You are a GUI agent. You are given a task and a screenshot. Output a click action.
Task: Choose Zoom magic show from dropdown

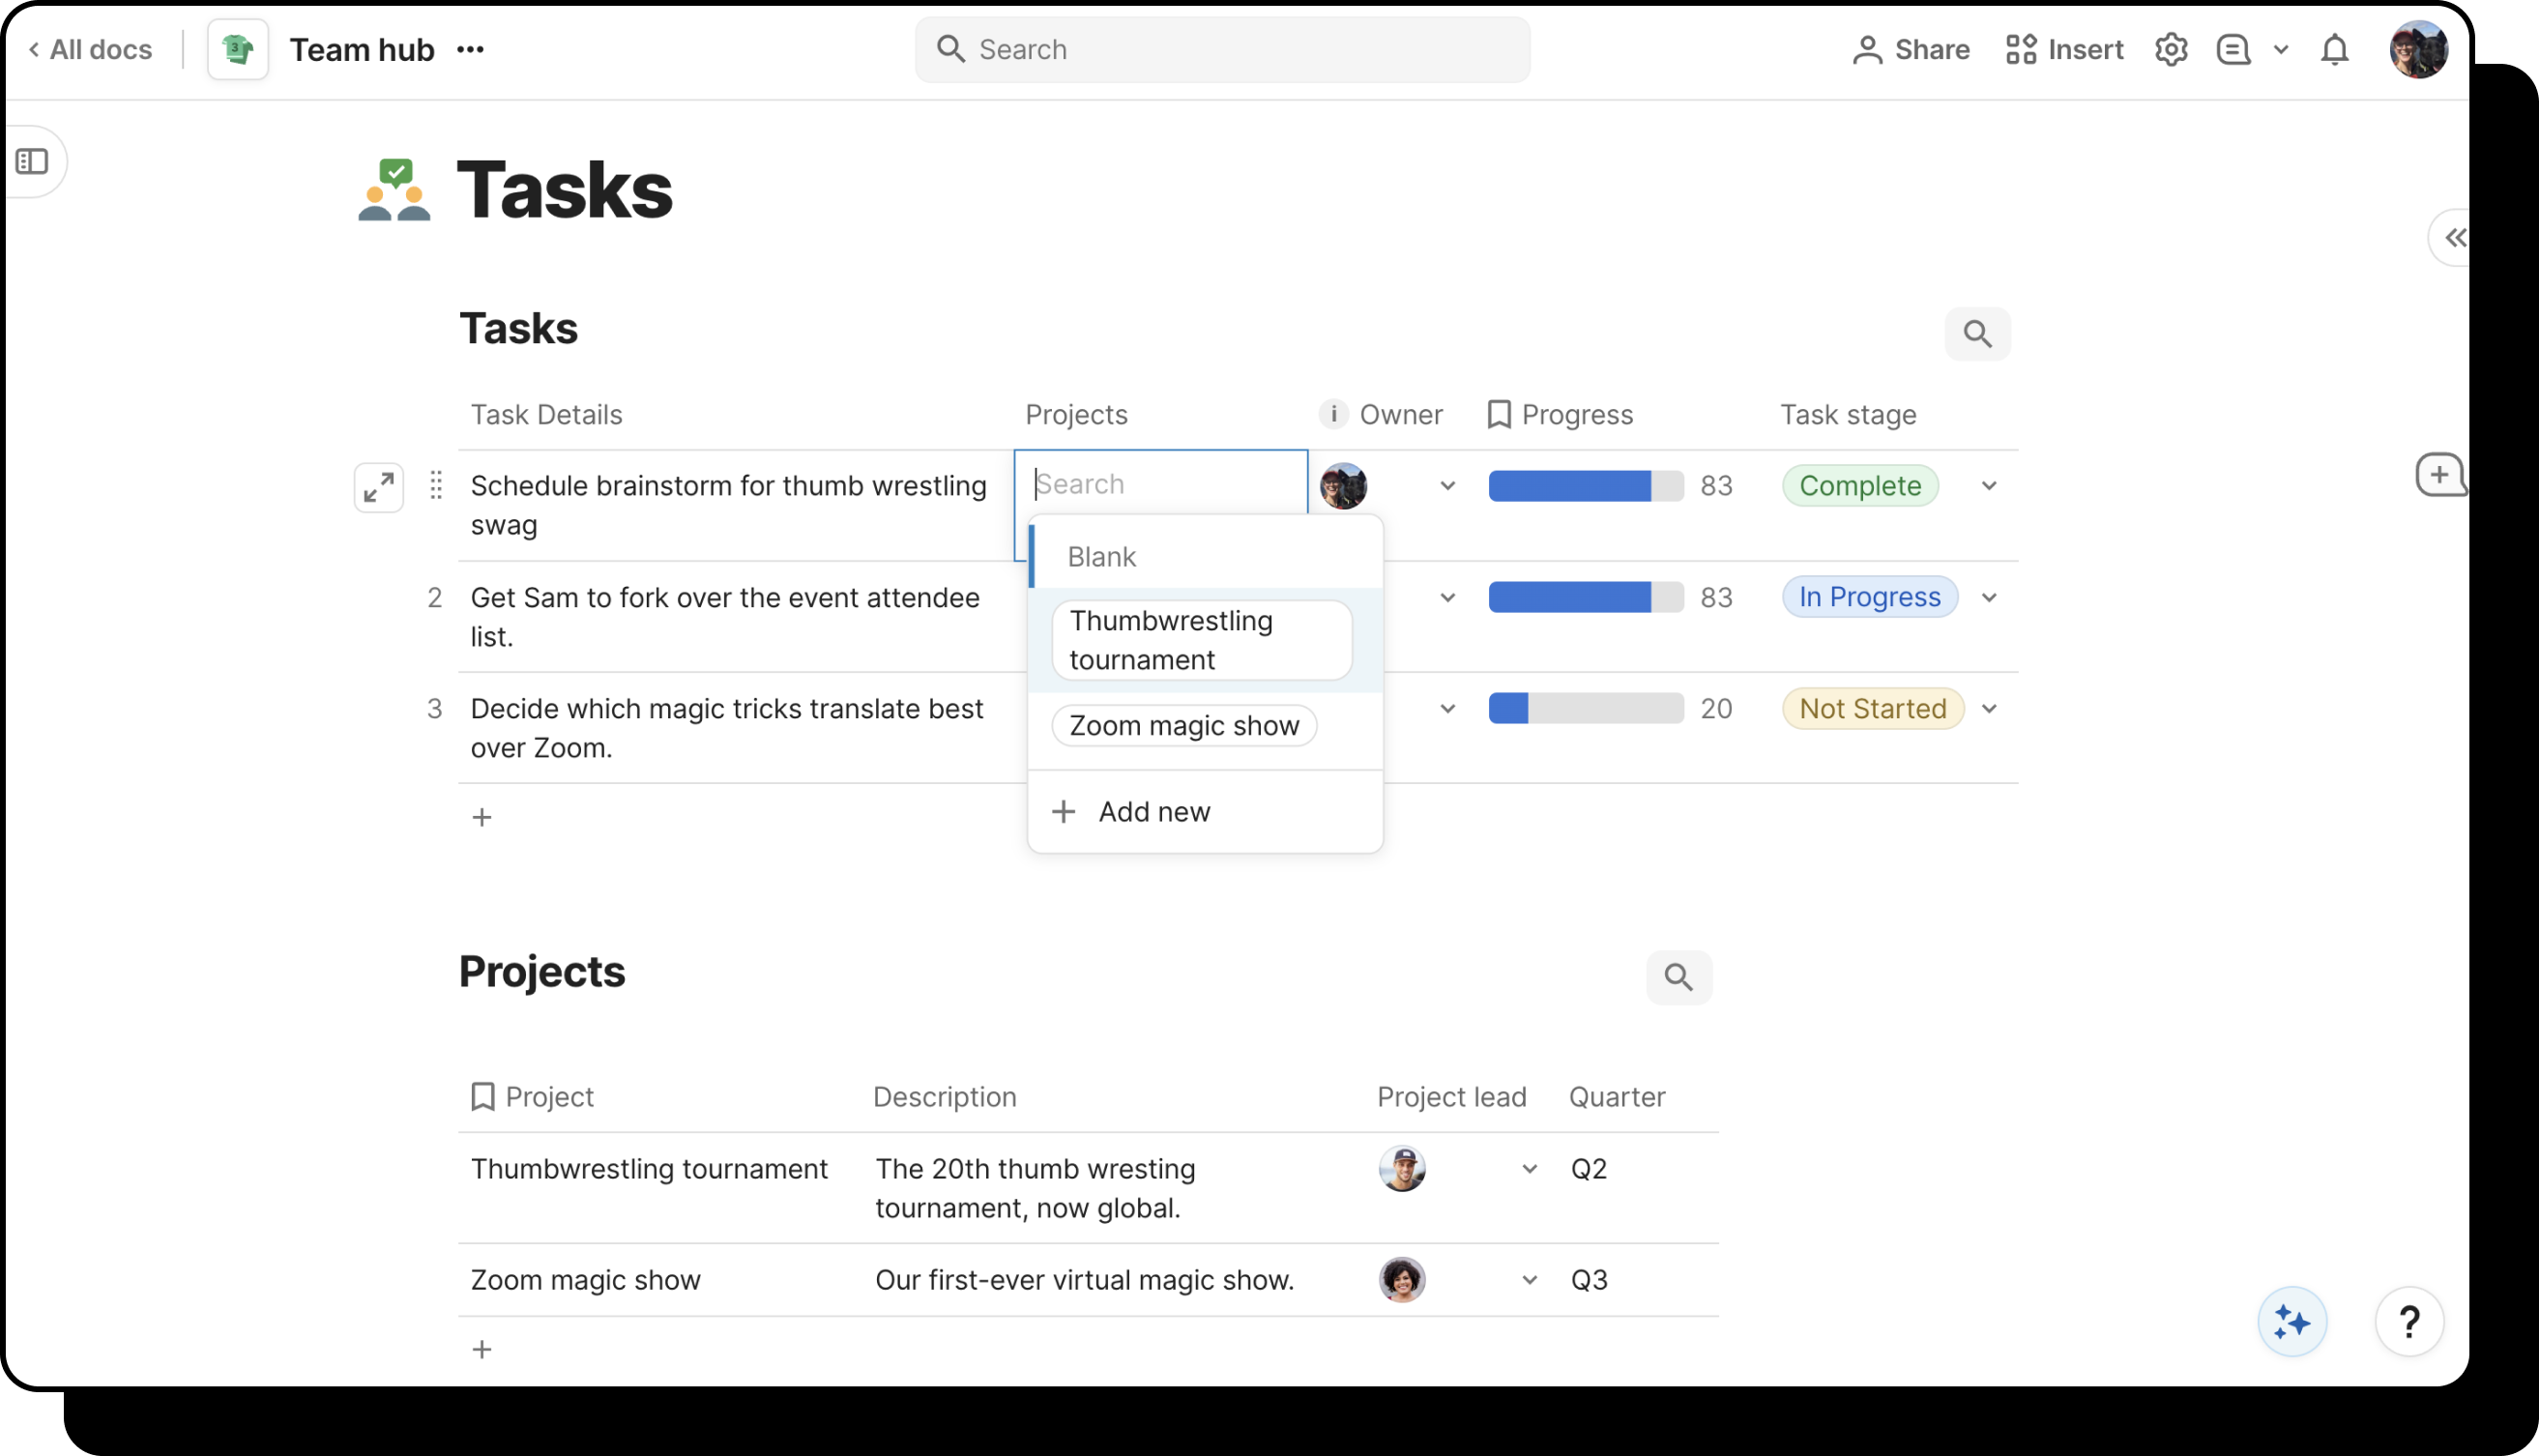point(1183,725)
